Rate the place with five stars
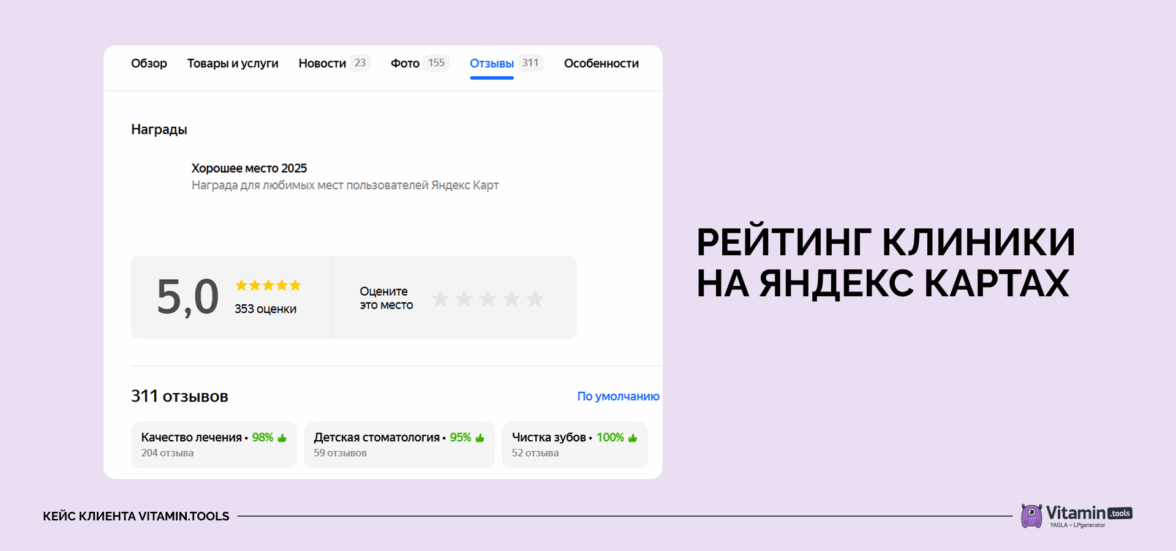 tap(535, 299)
